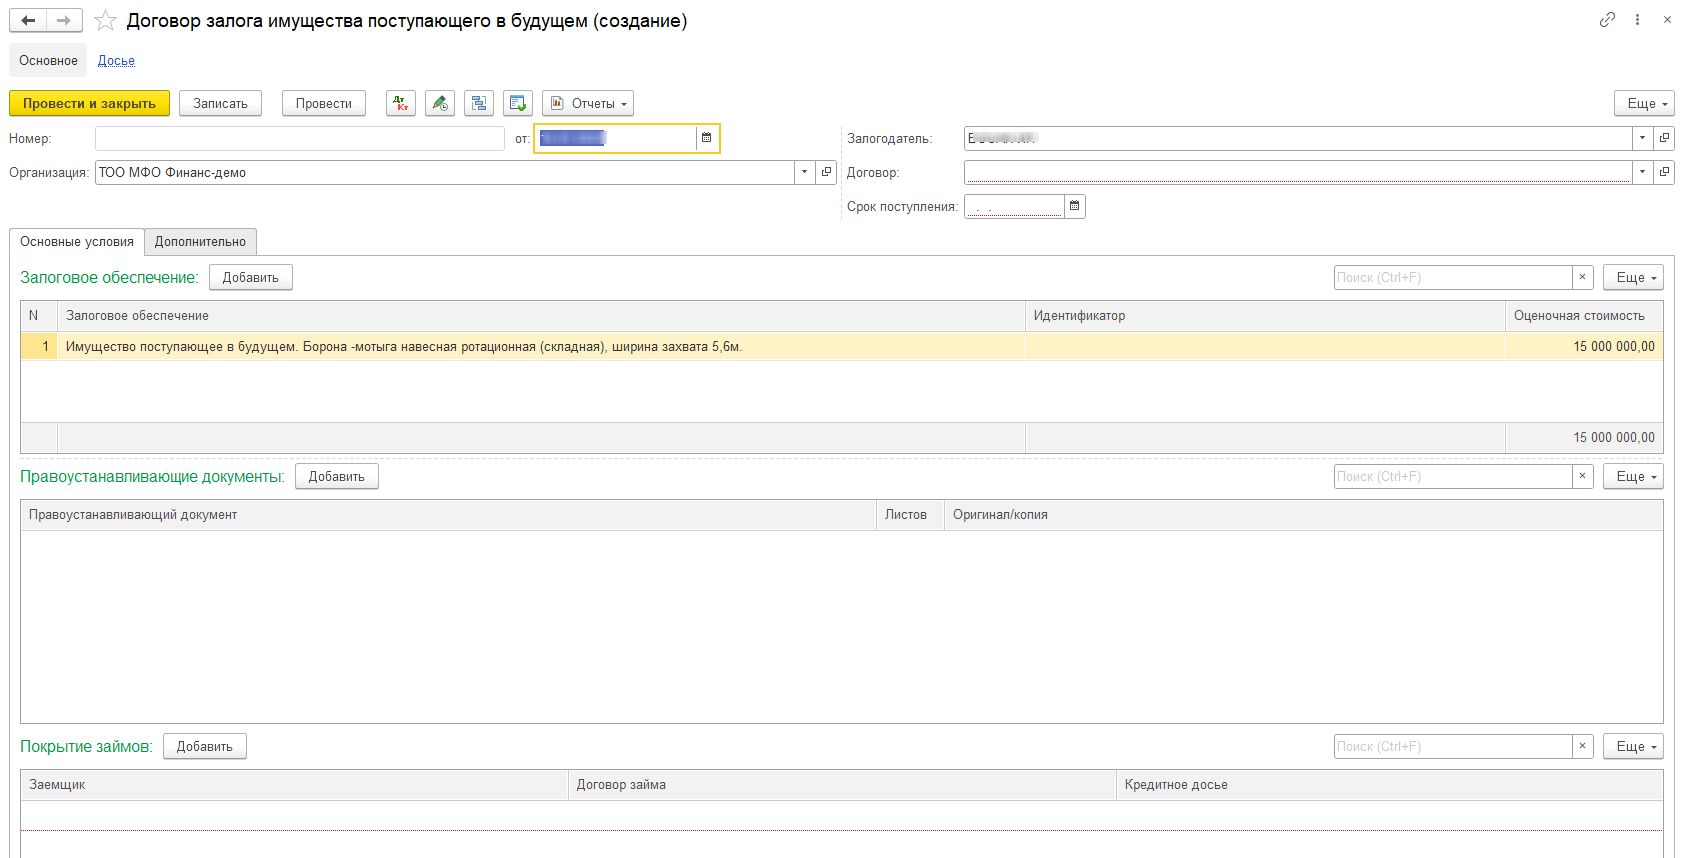Click the Провести button

pos(323,103)
